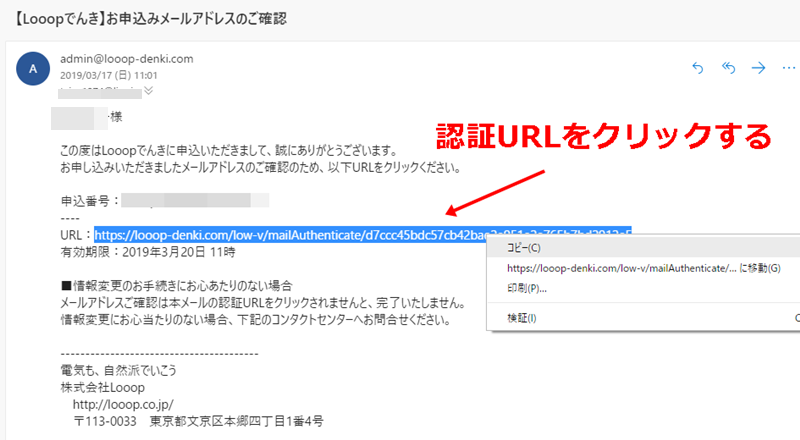Choose 検証(I) in the context menu
This screenshot has width=800, height=440.
522,318
